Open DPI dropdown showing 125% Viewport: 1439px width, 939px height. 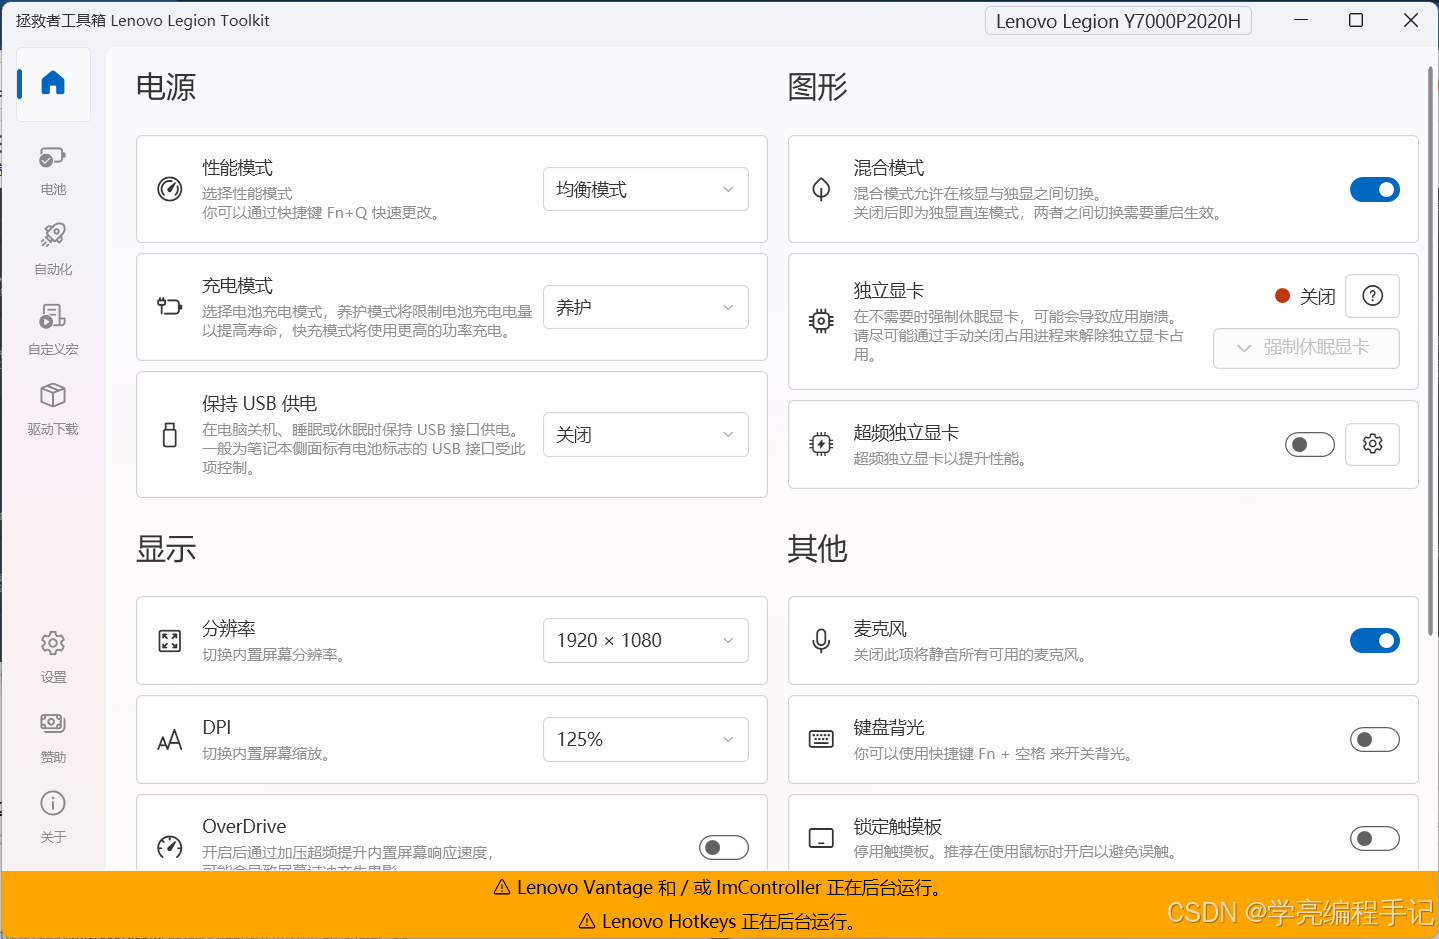(x=646, y=740)
